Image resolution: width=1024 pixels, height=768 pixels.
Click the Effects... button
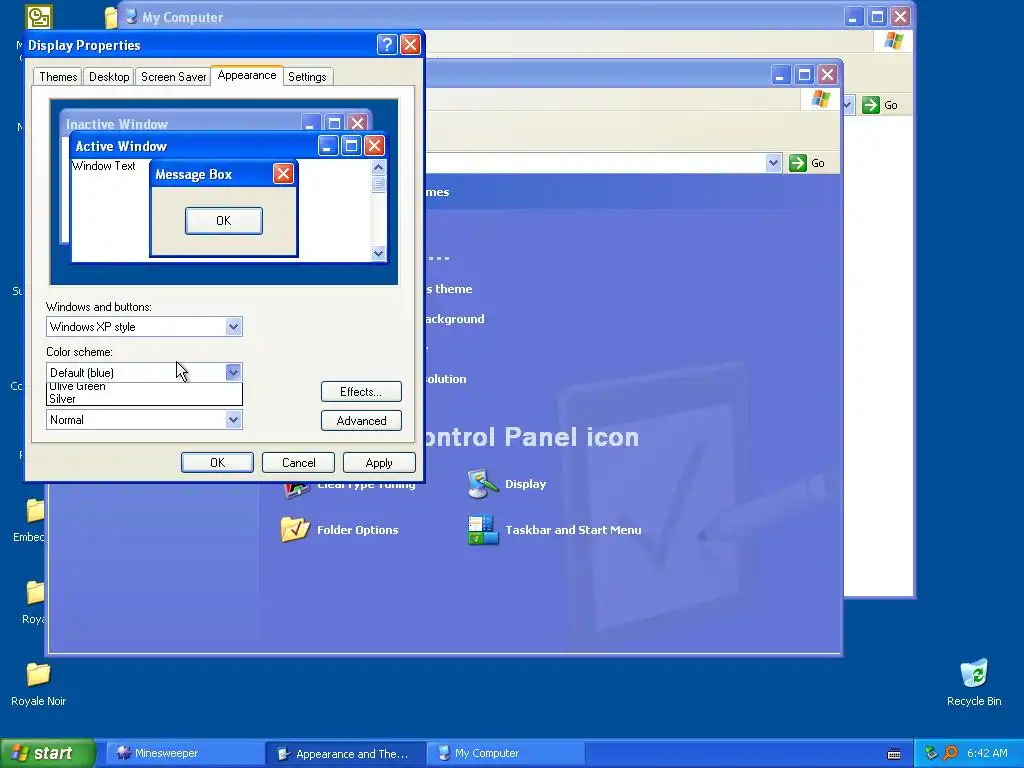click(x=361, y=392)
